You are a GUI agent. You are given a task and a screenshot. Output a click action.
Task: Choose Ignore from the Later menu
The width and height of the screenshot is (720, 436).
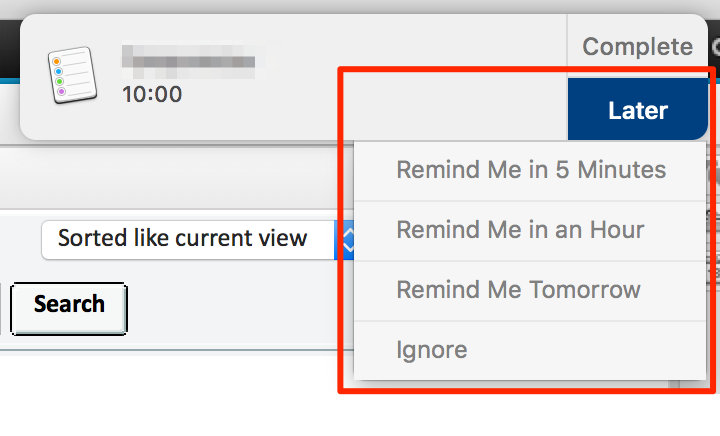[431, 350]
